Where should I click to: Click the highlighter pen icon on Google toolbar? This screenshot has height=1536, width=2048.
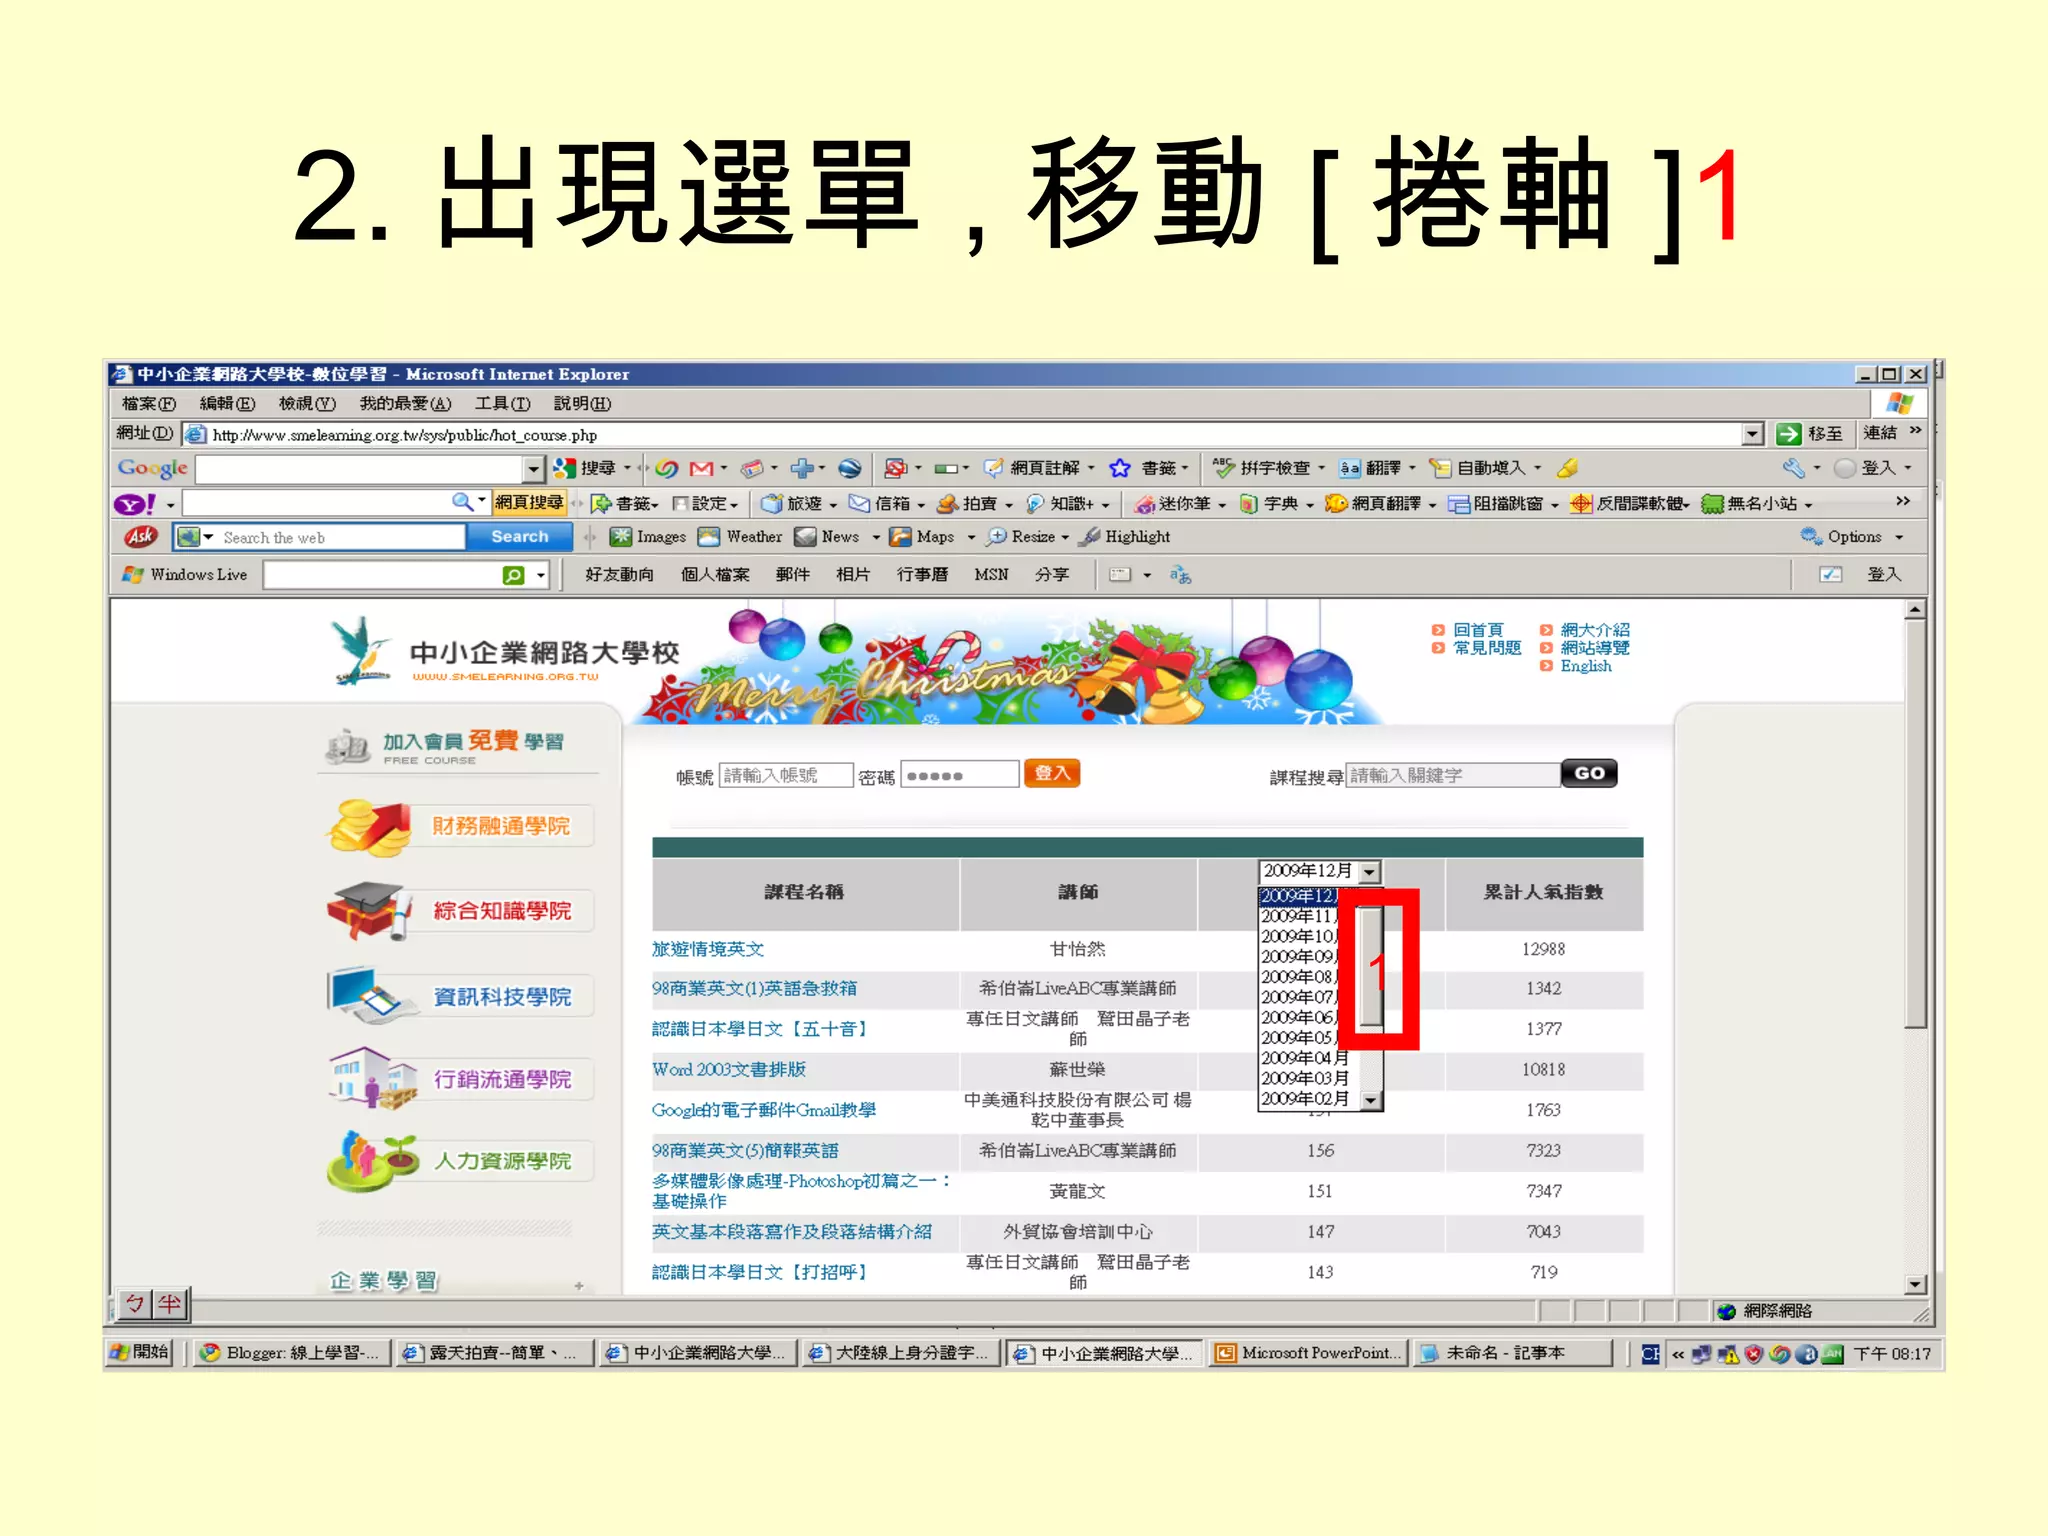click(x=1567, y=468)
